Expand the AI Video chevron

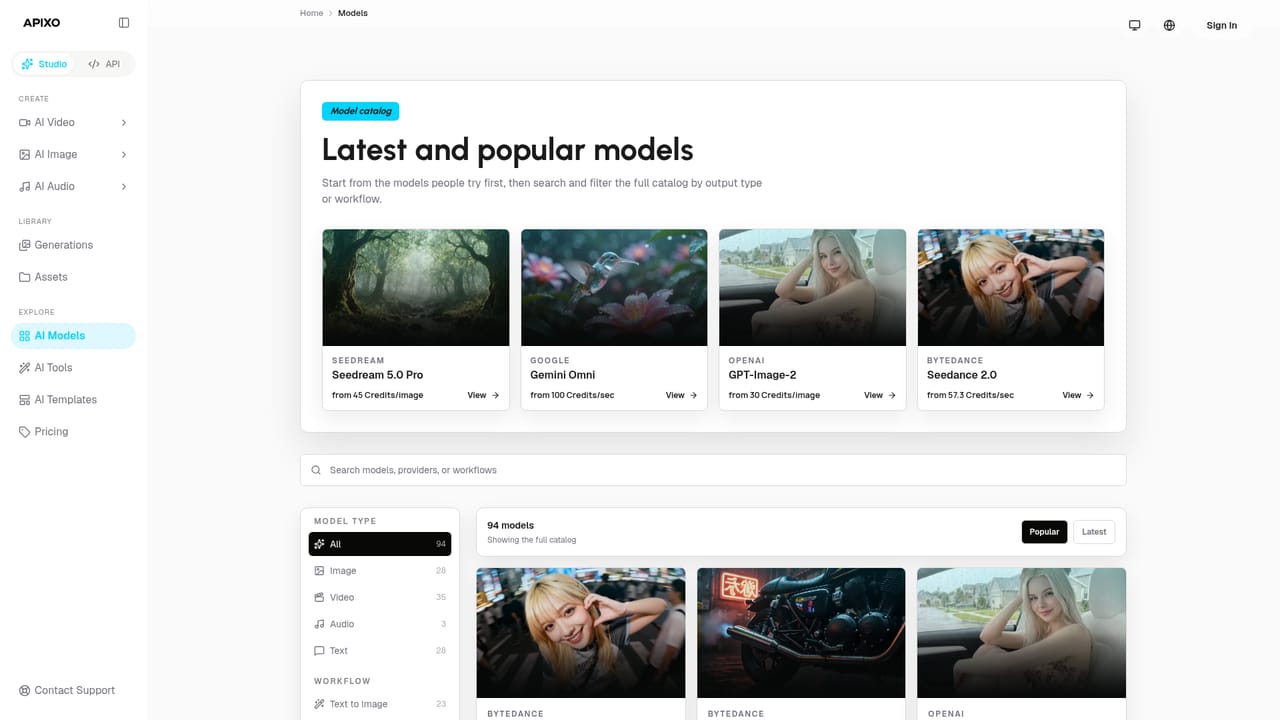124,122
